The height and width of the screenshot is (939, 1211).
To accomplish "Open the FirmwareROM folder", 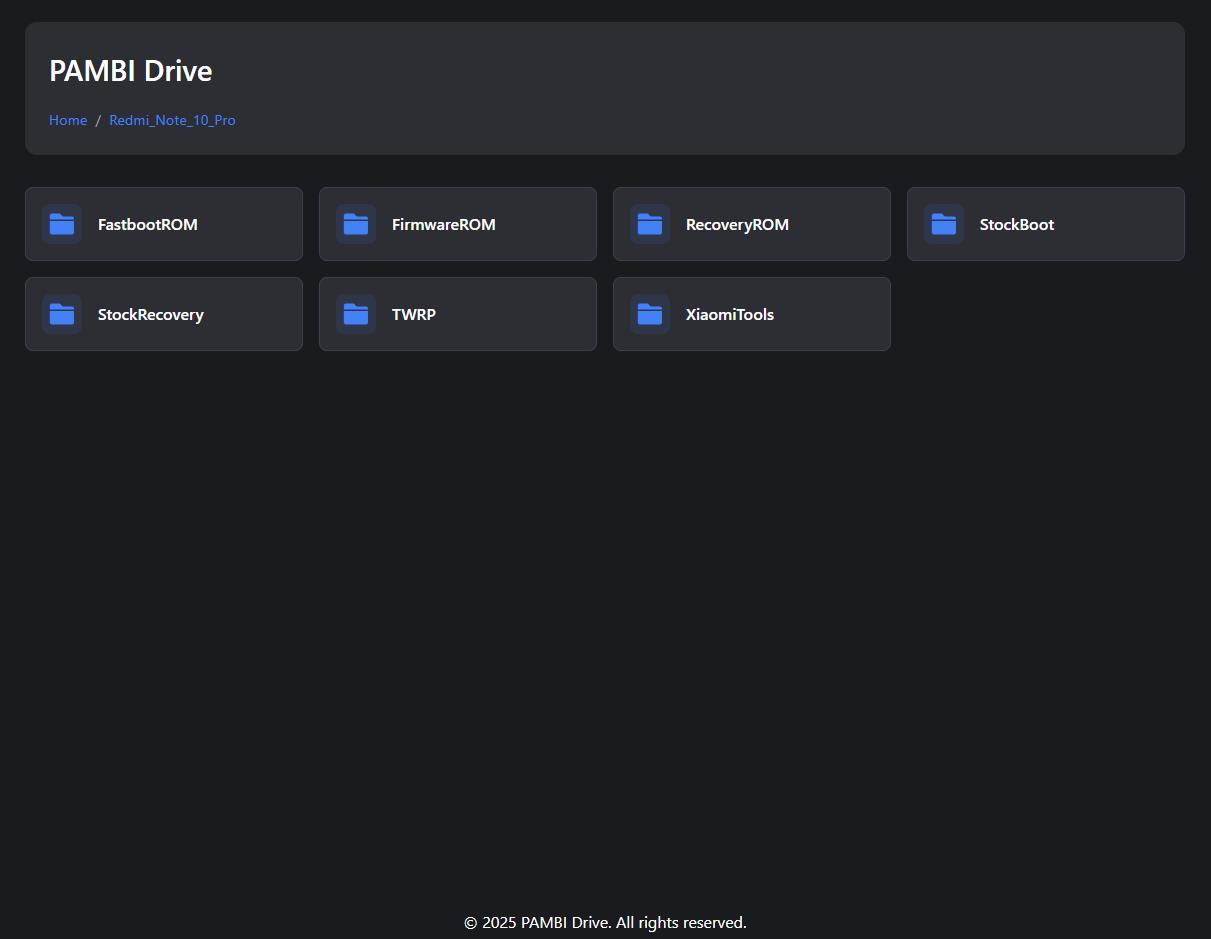I will pos(457,224).
